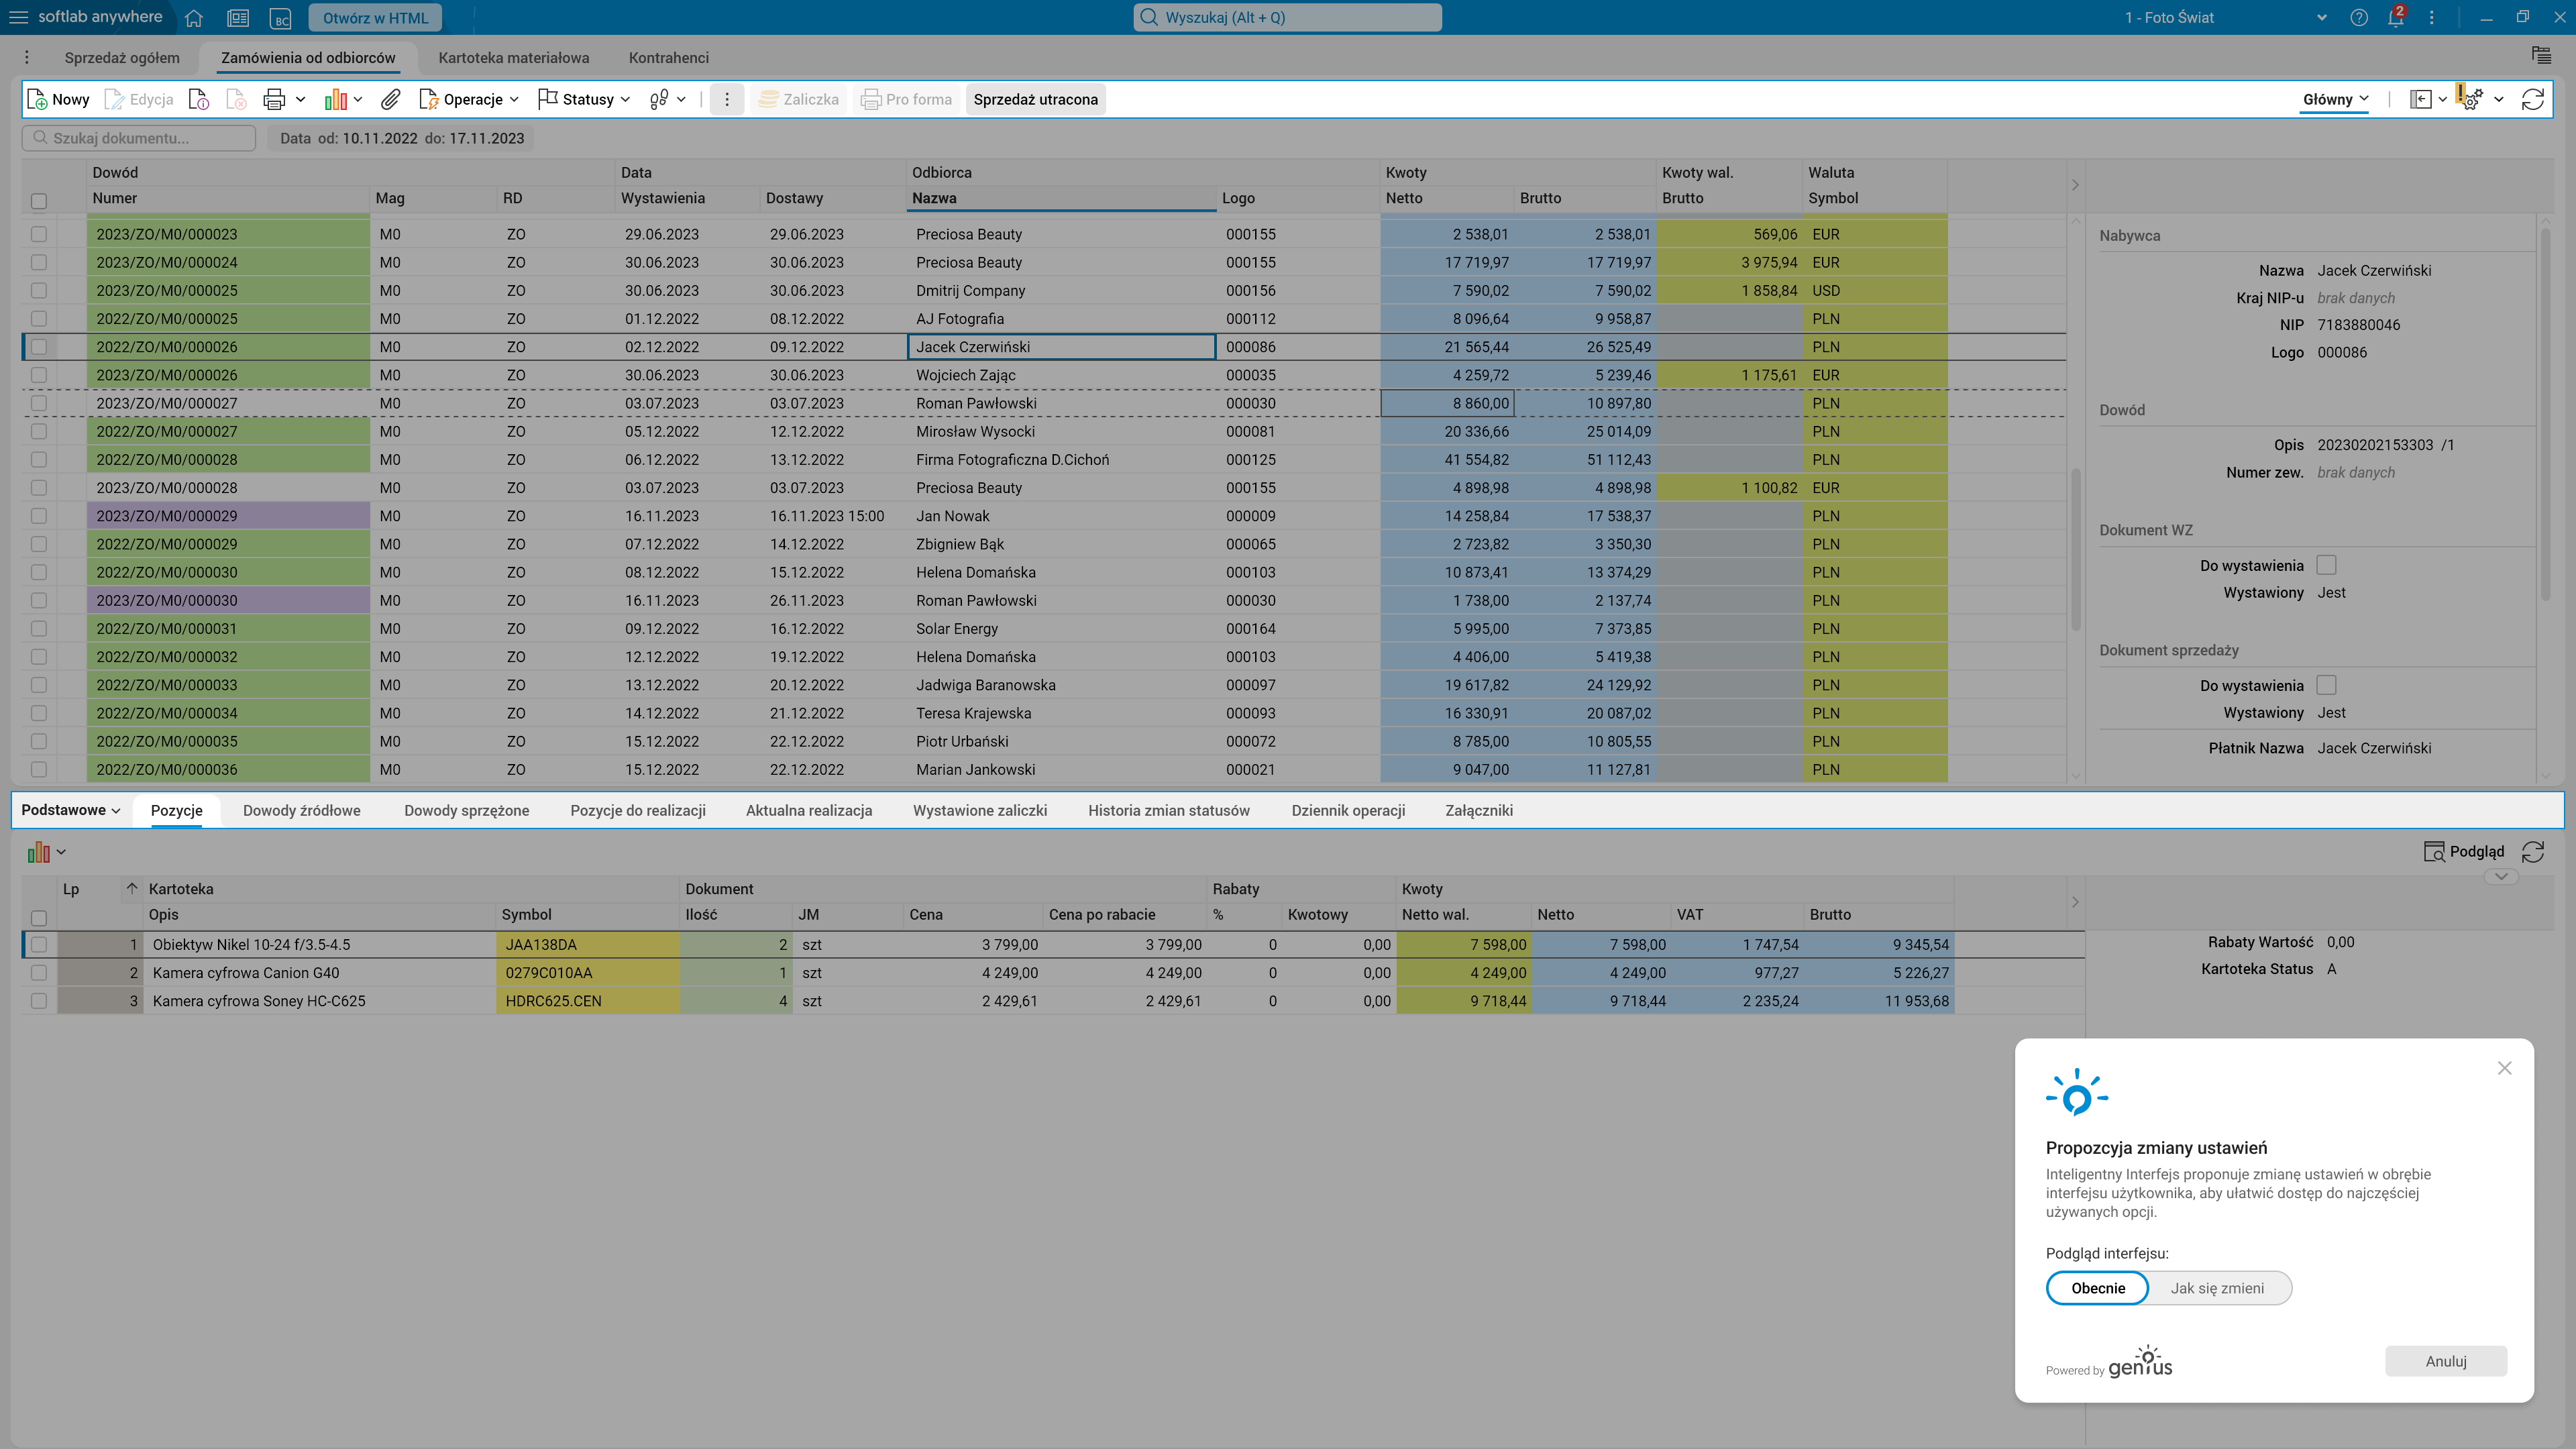Select Jak się zmieni preview toggle
Screen dimensions: 2576x1449
2217,1288
